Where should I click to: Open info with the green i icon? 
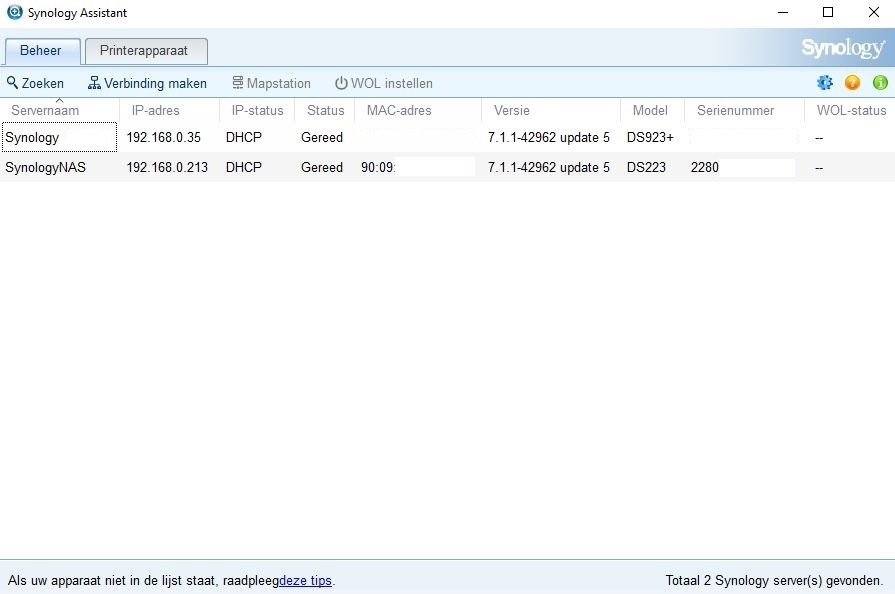880,83
